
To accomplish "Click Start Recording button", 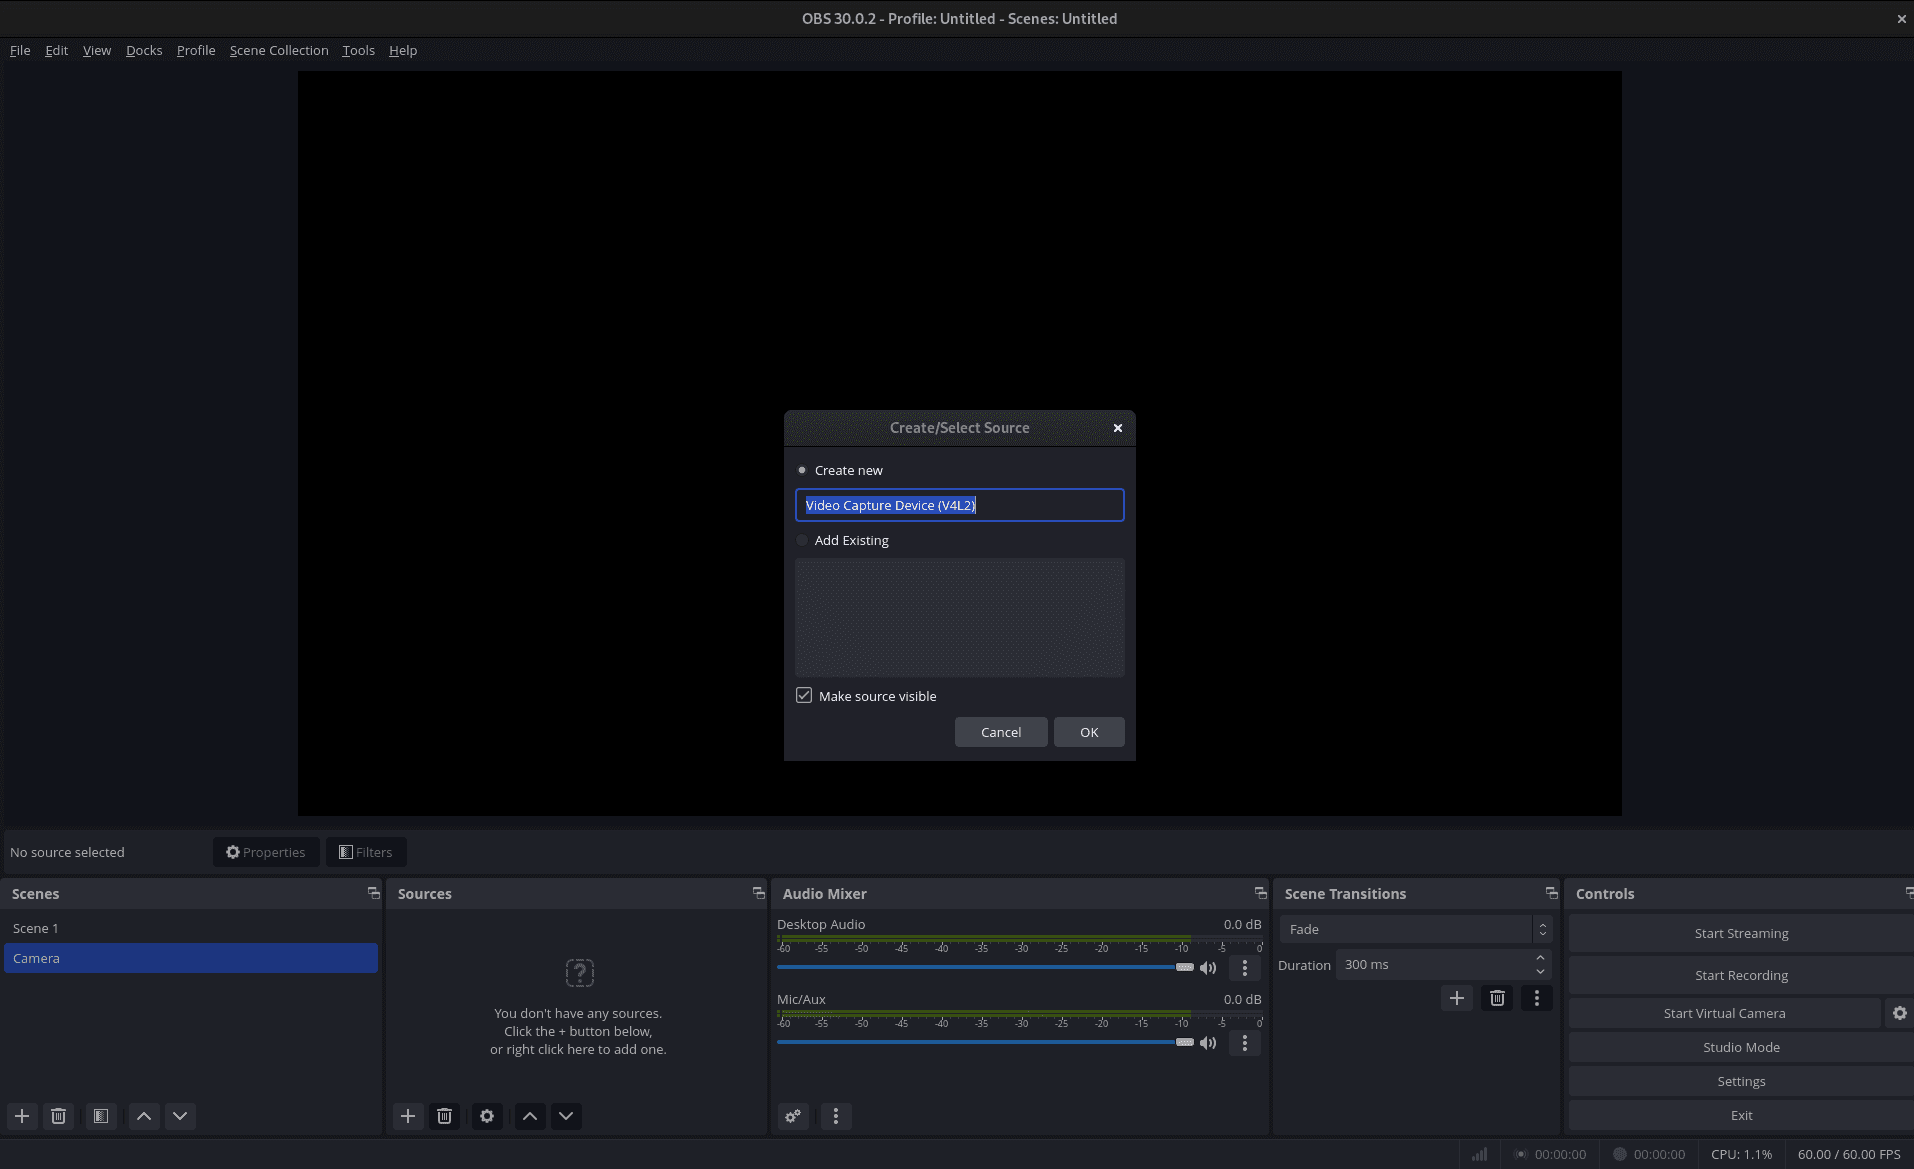I will coord(1741,975).
